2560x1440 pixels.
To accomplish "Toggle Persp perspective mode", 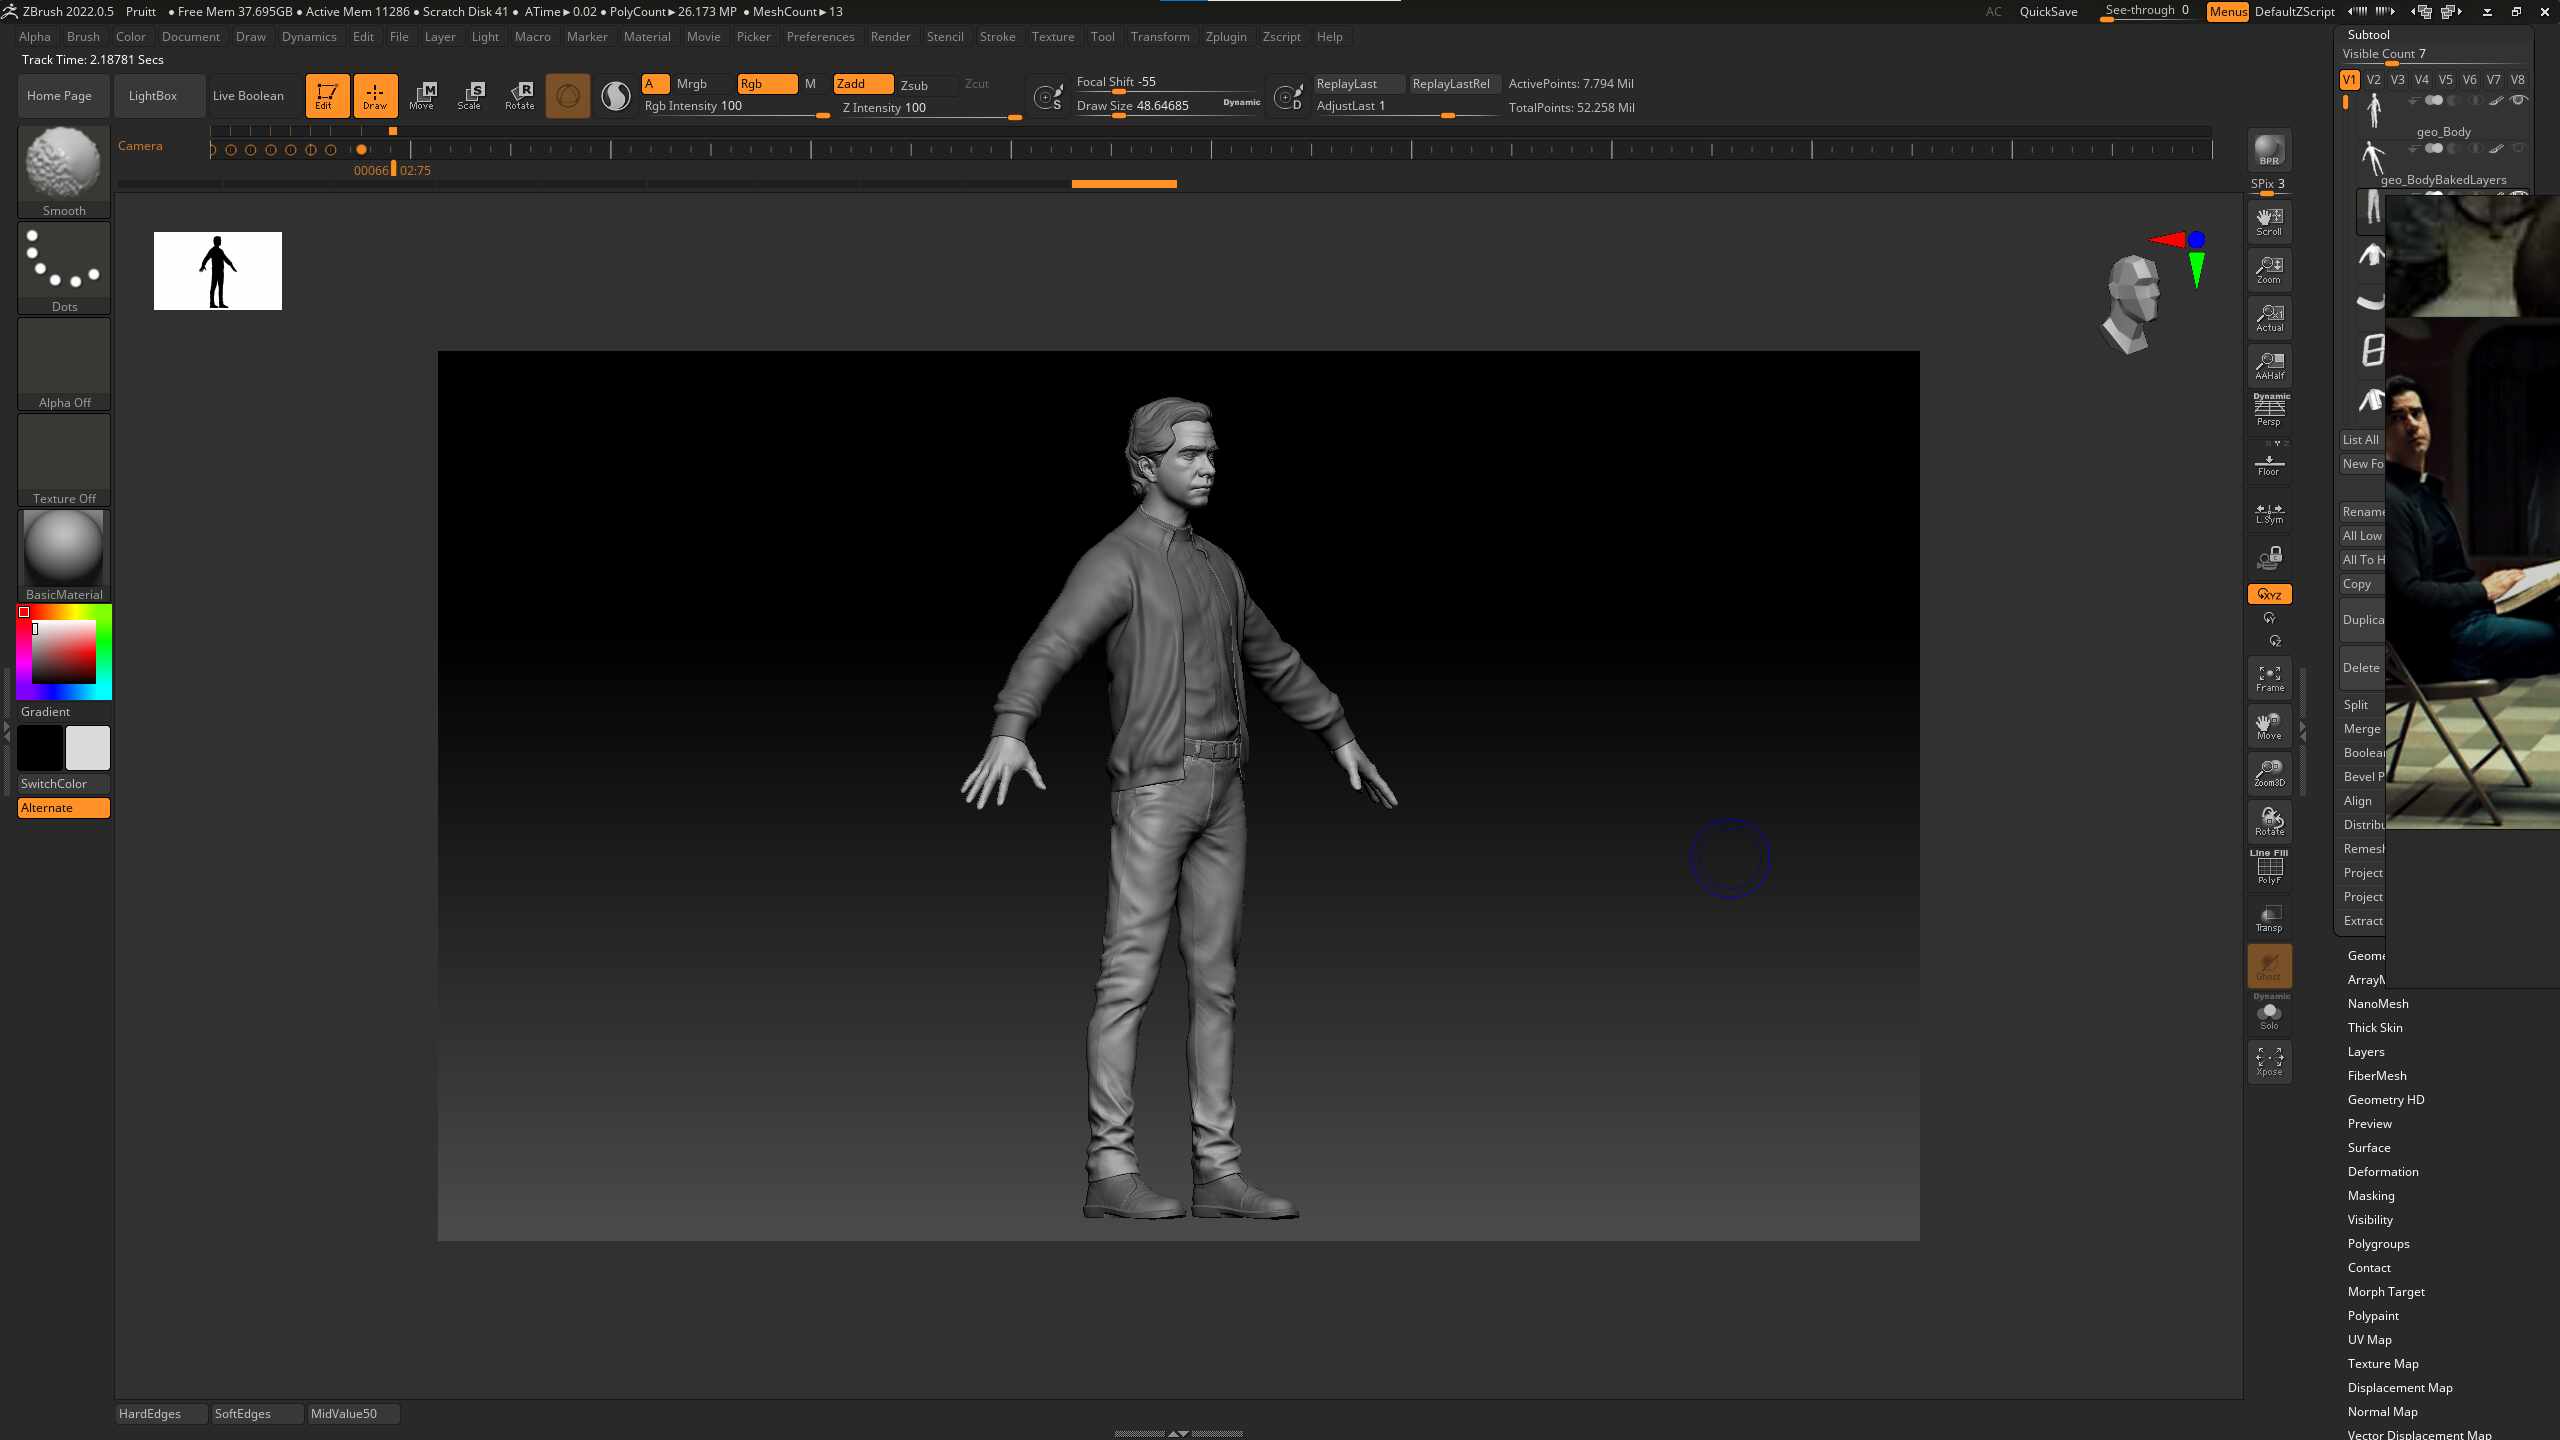I will [2269, 411].
